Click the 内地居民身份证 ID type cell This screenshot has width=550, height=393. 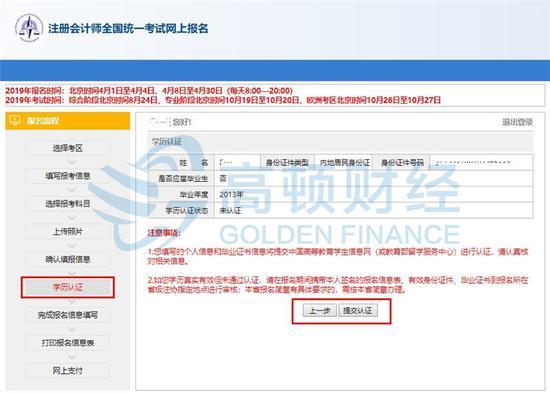tap(344, 162)
